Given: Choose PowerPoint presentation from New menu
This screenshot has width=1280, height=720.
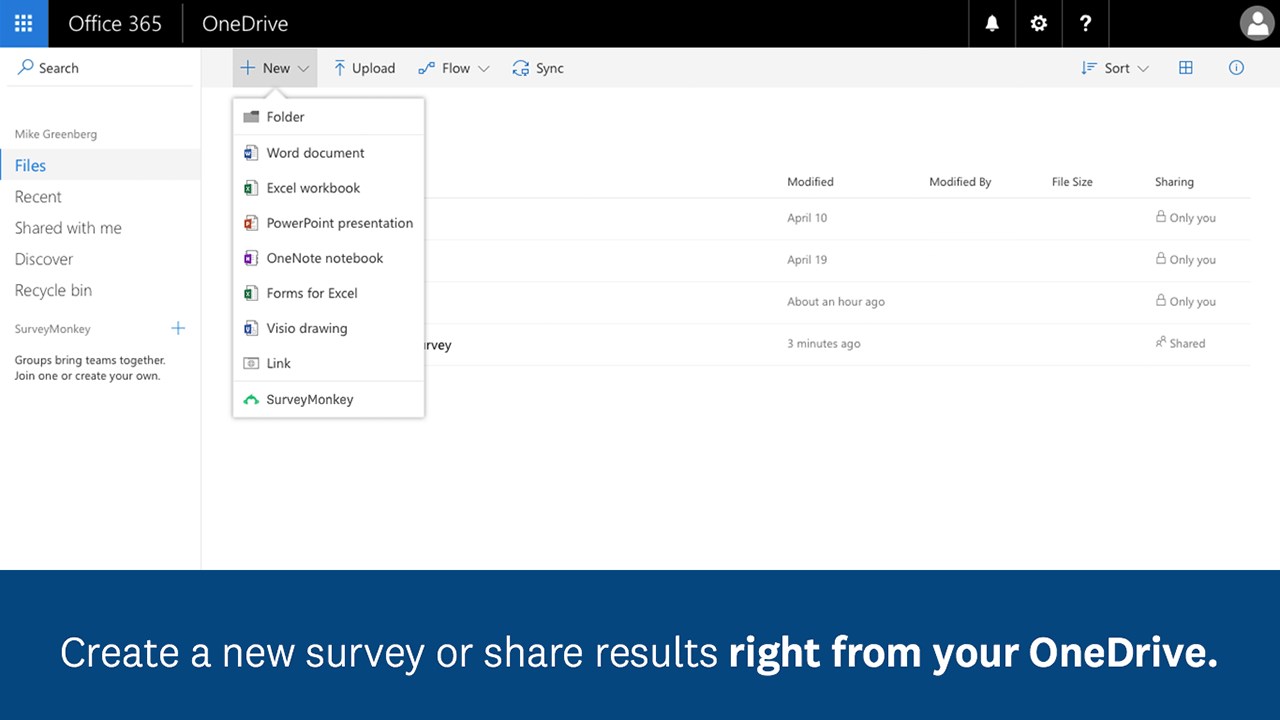Looking at the screenshot, I should click(x=328, y=223).
